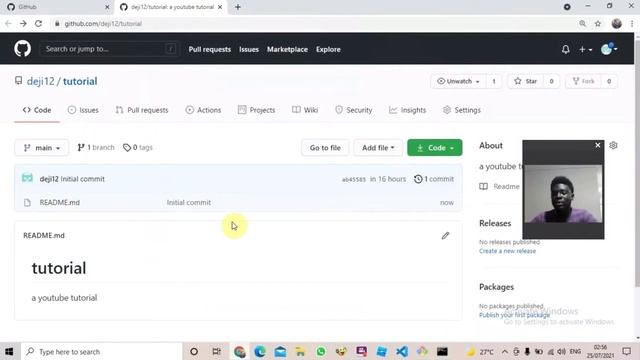Screen dimensions: 640x360
Task: Open Microsoft Edge from taskbar
Action: (260, 351)
